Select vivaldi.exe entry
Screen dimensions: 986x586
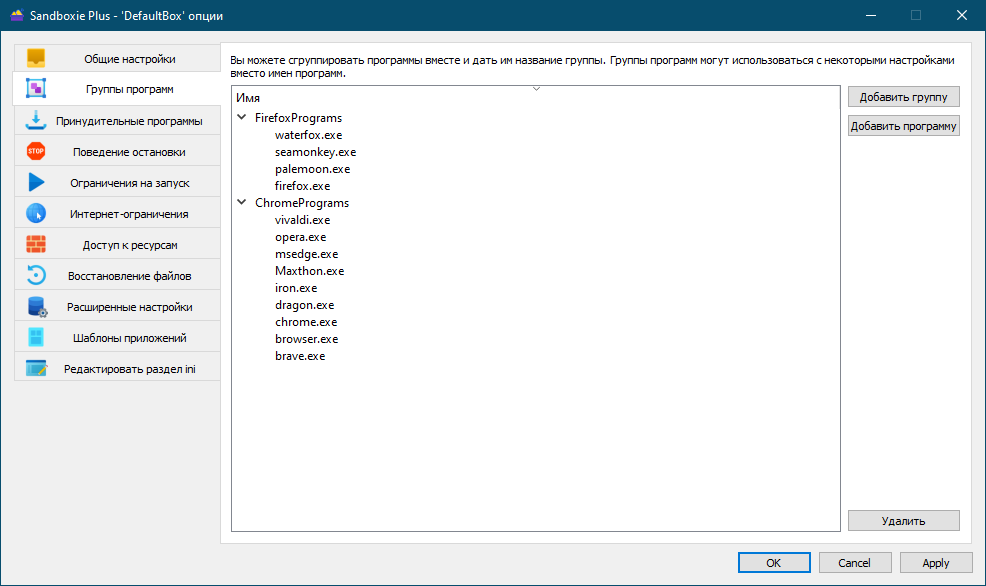tap(302, 219)
